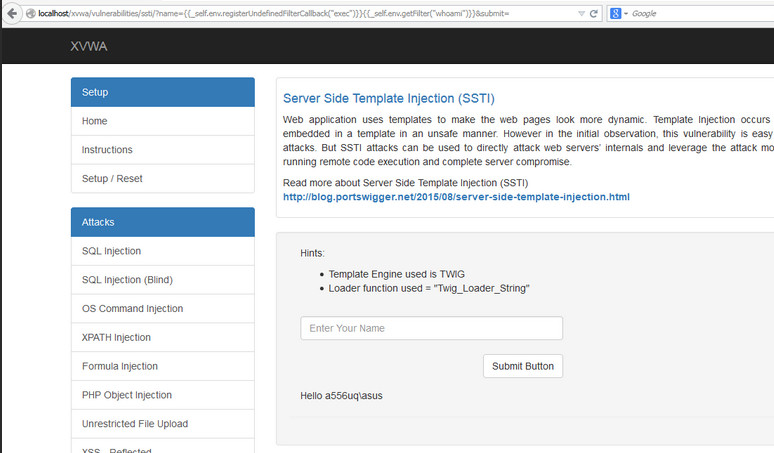Click the Submit Button
Screen dimensions: 774x453
click(x=523, y=366)
